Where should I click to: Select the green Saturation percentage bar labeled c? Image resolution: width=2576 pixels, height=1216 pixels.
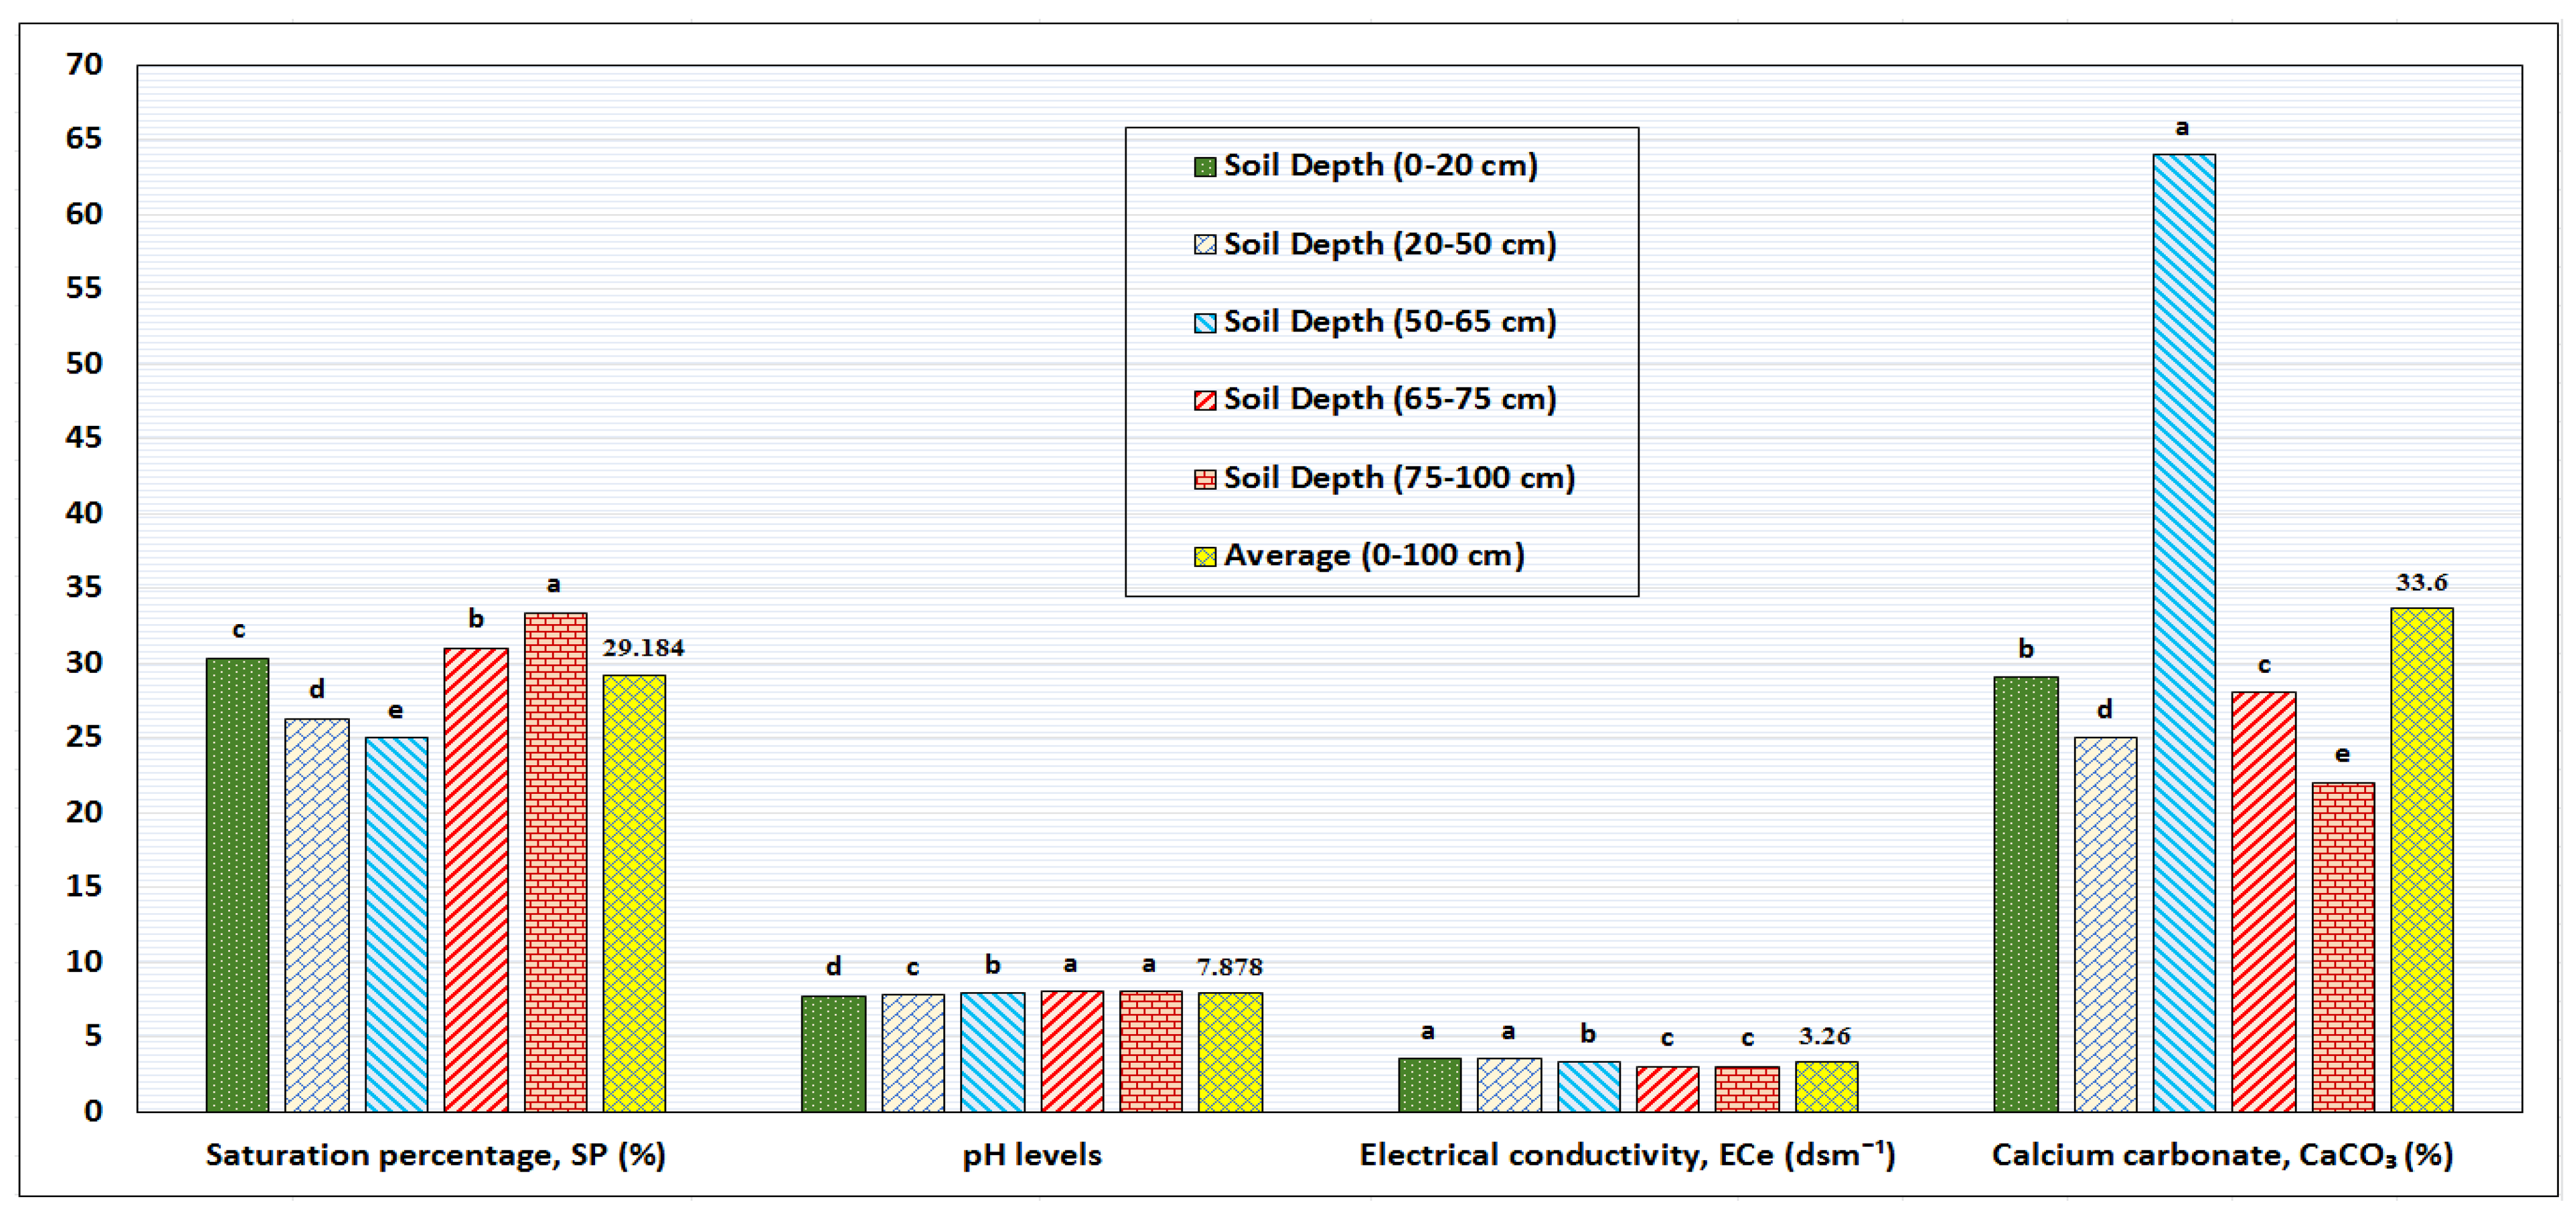tap(237, 884)
